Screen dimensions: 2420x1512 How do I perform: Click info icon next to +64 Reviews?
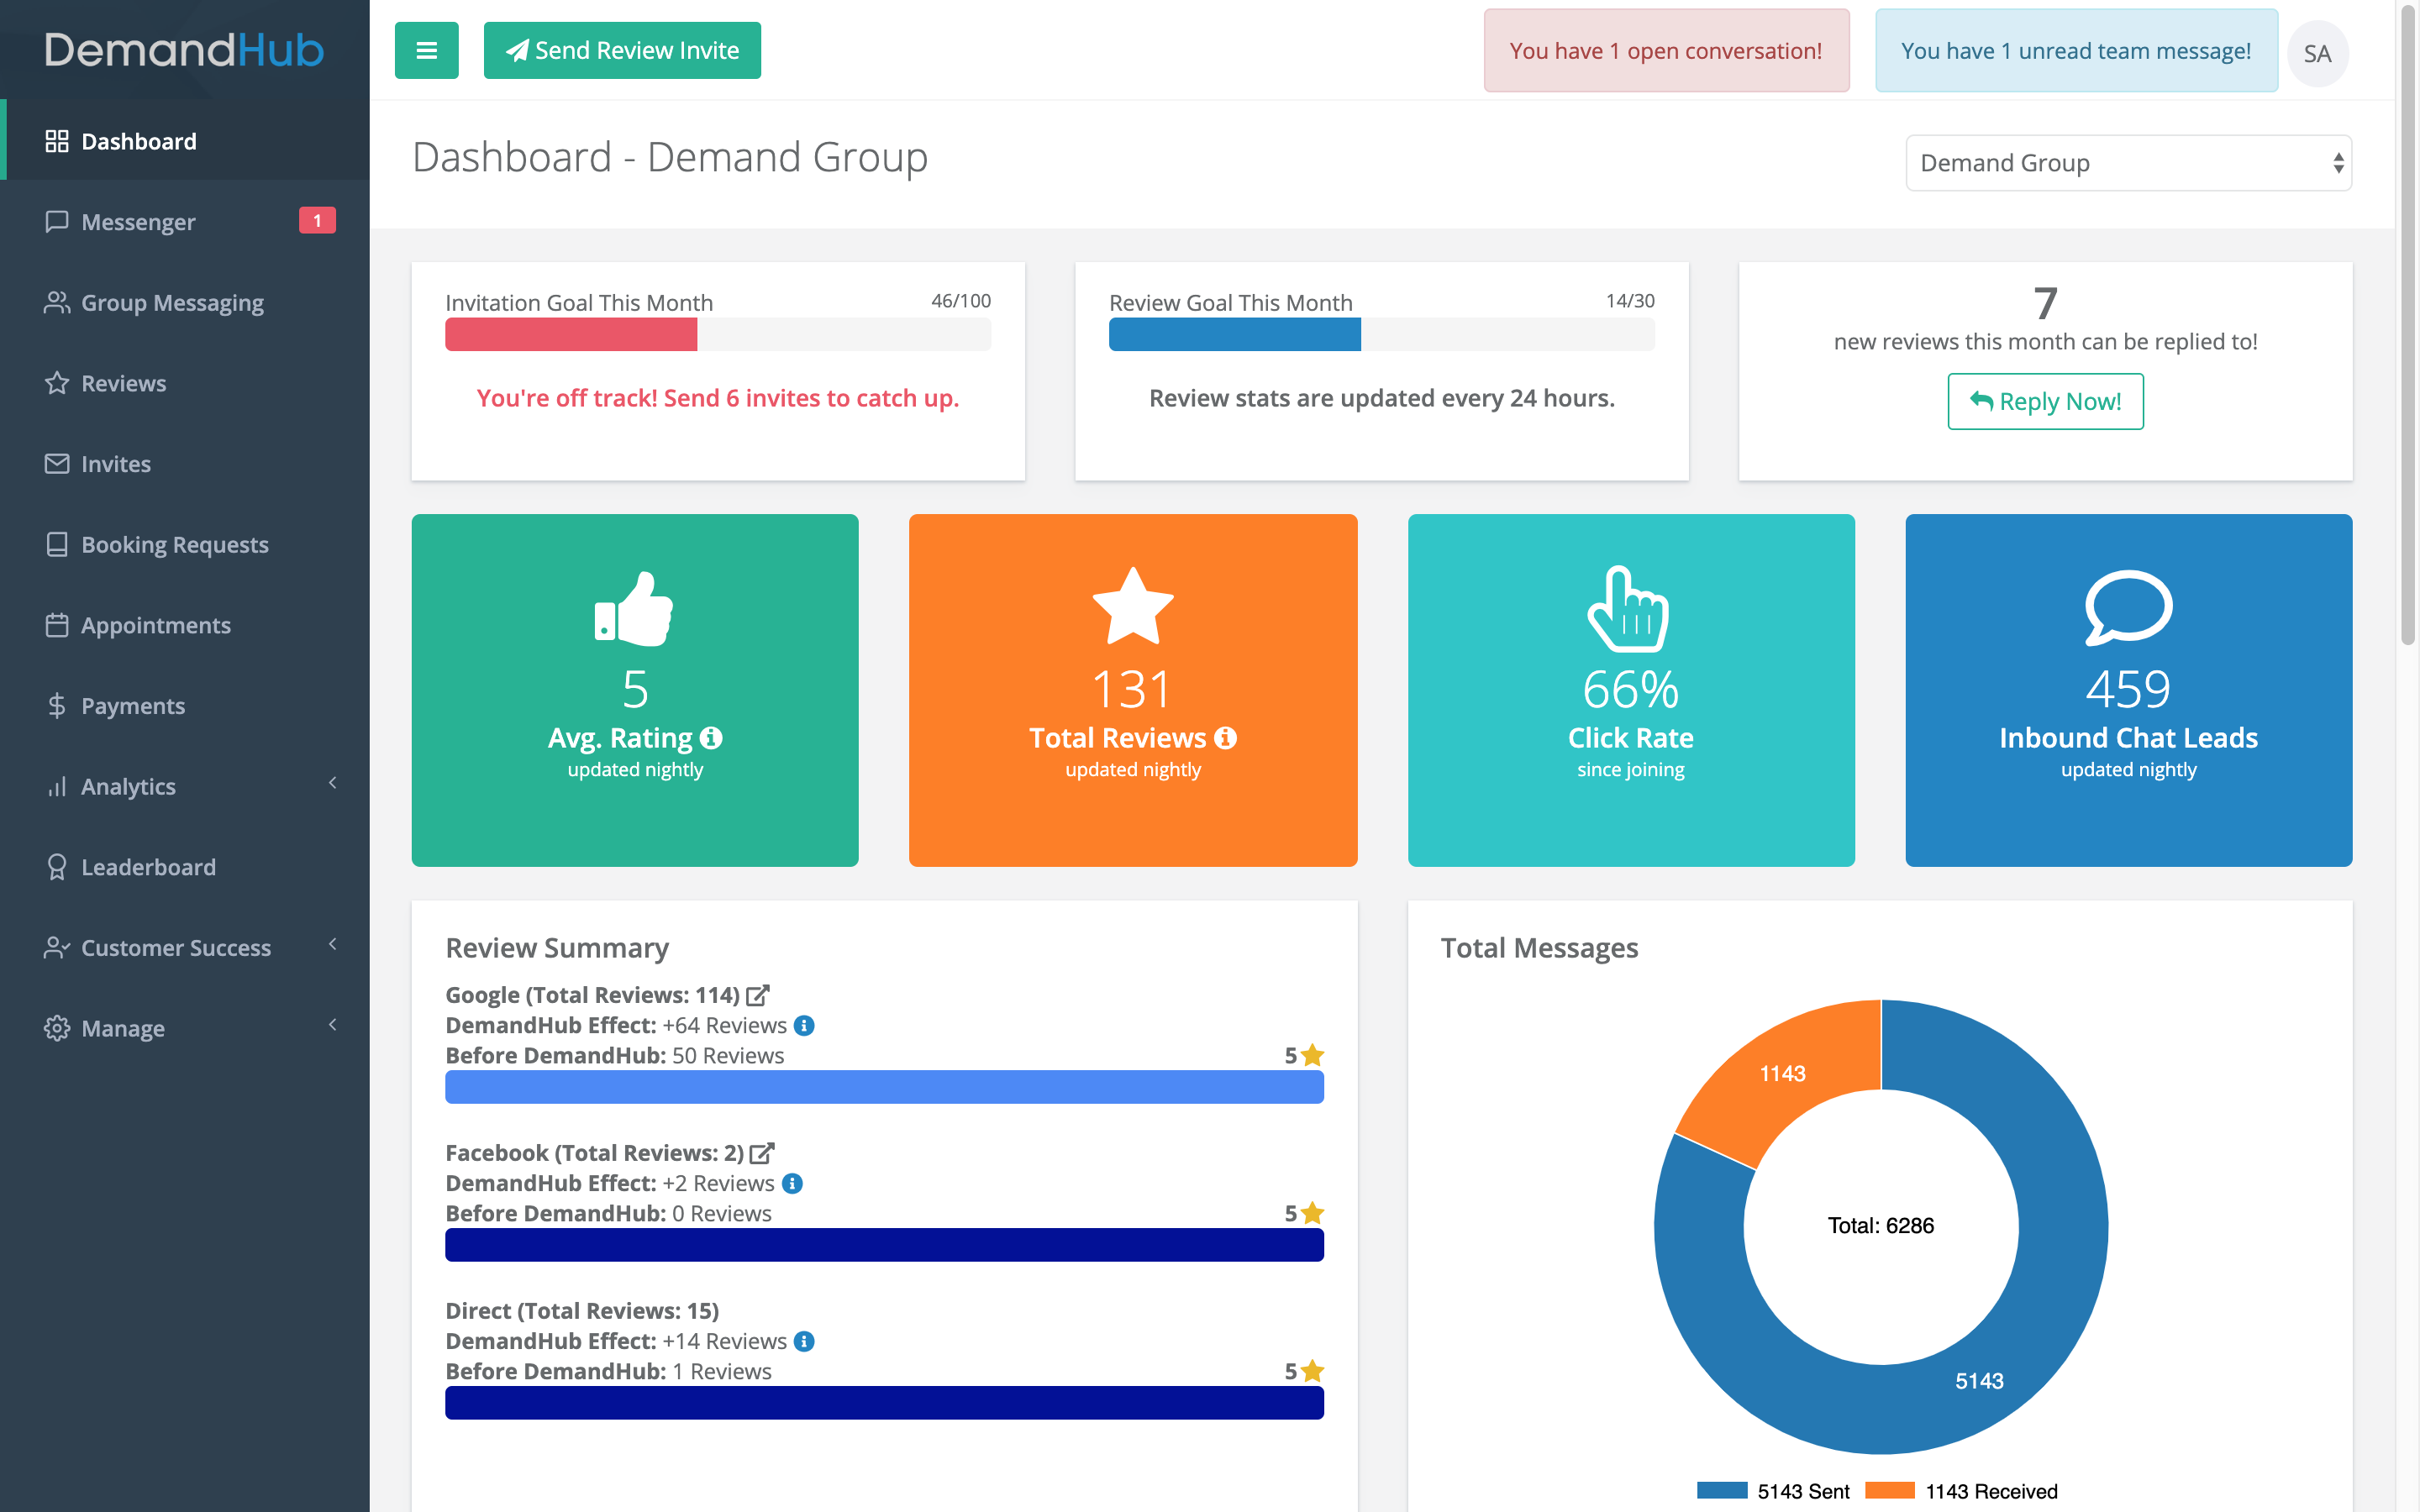pos(804,1025)
